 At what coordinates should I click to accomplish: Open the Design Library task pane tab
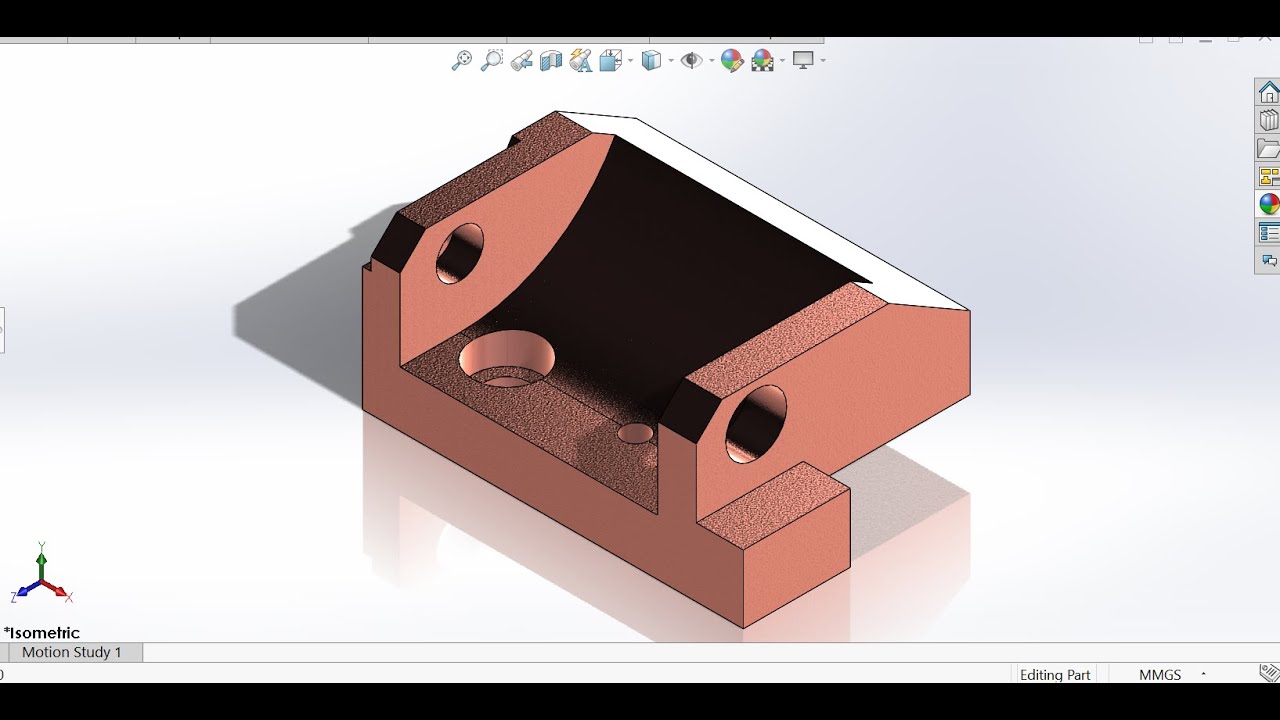[x=1268, y=121]
